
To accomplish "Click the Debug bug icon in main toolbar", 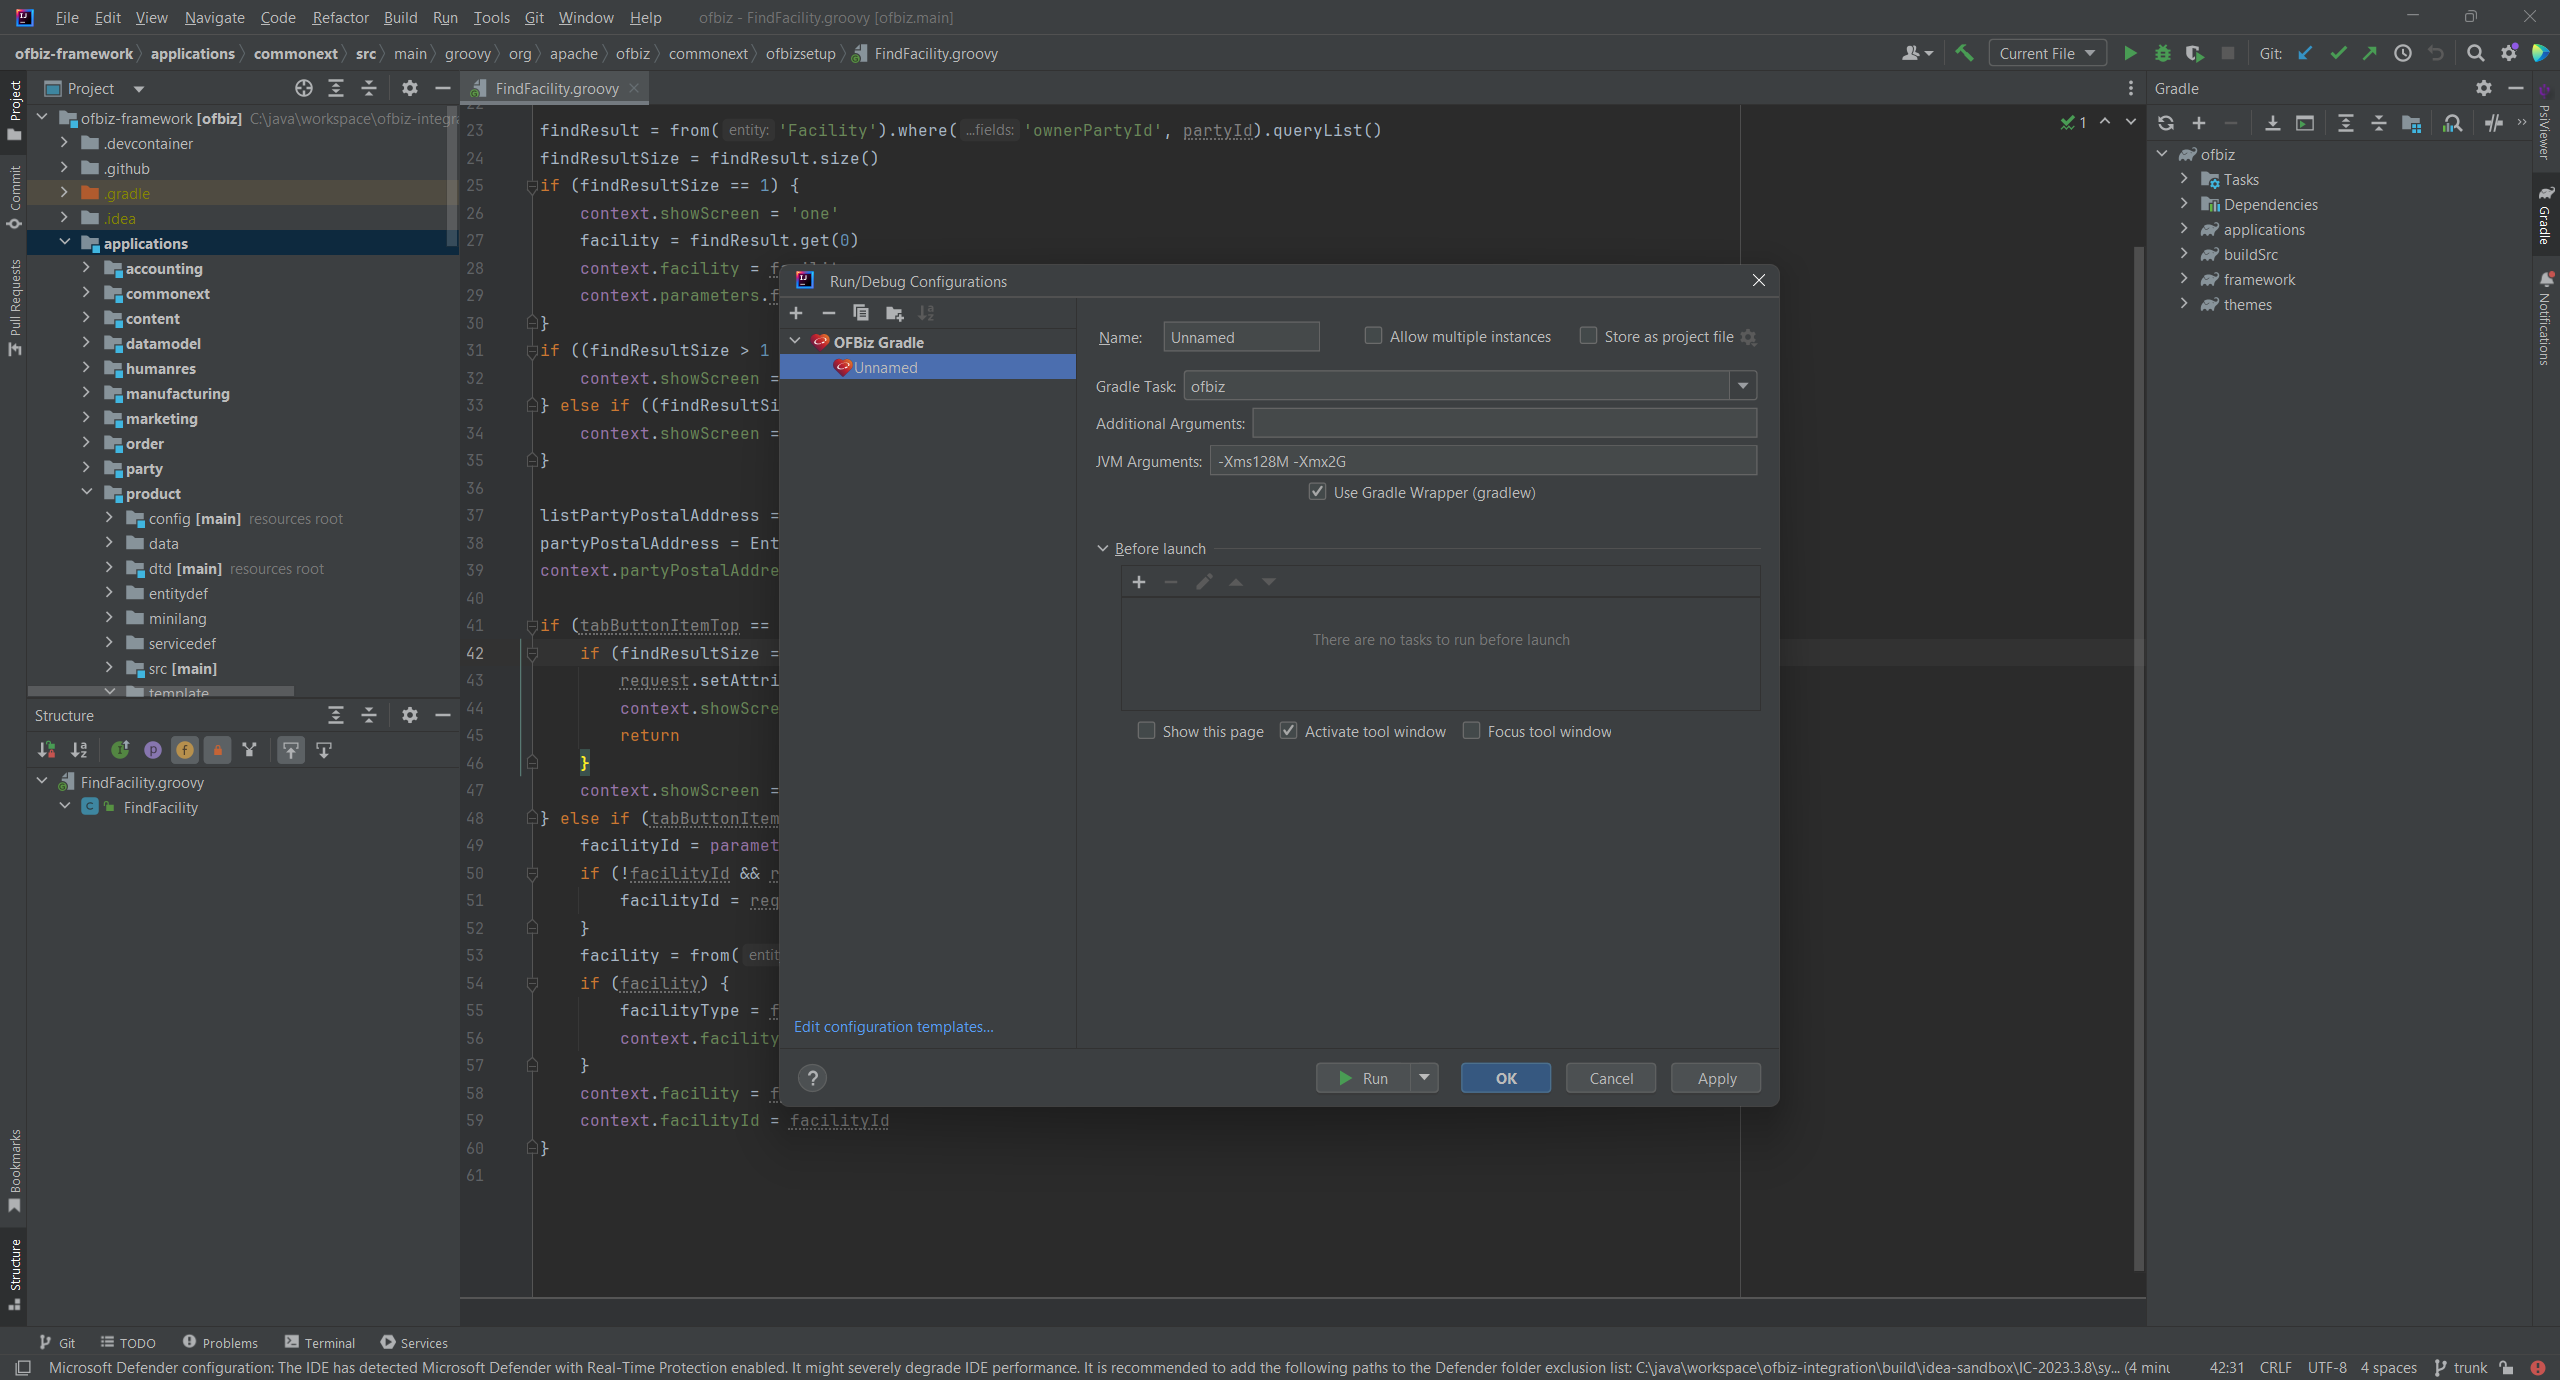I will pyautogui.click(x=2162, y=53).
